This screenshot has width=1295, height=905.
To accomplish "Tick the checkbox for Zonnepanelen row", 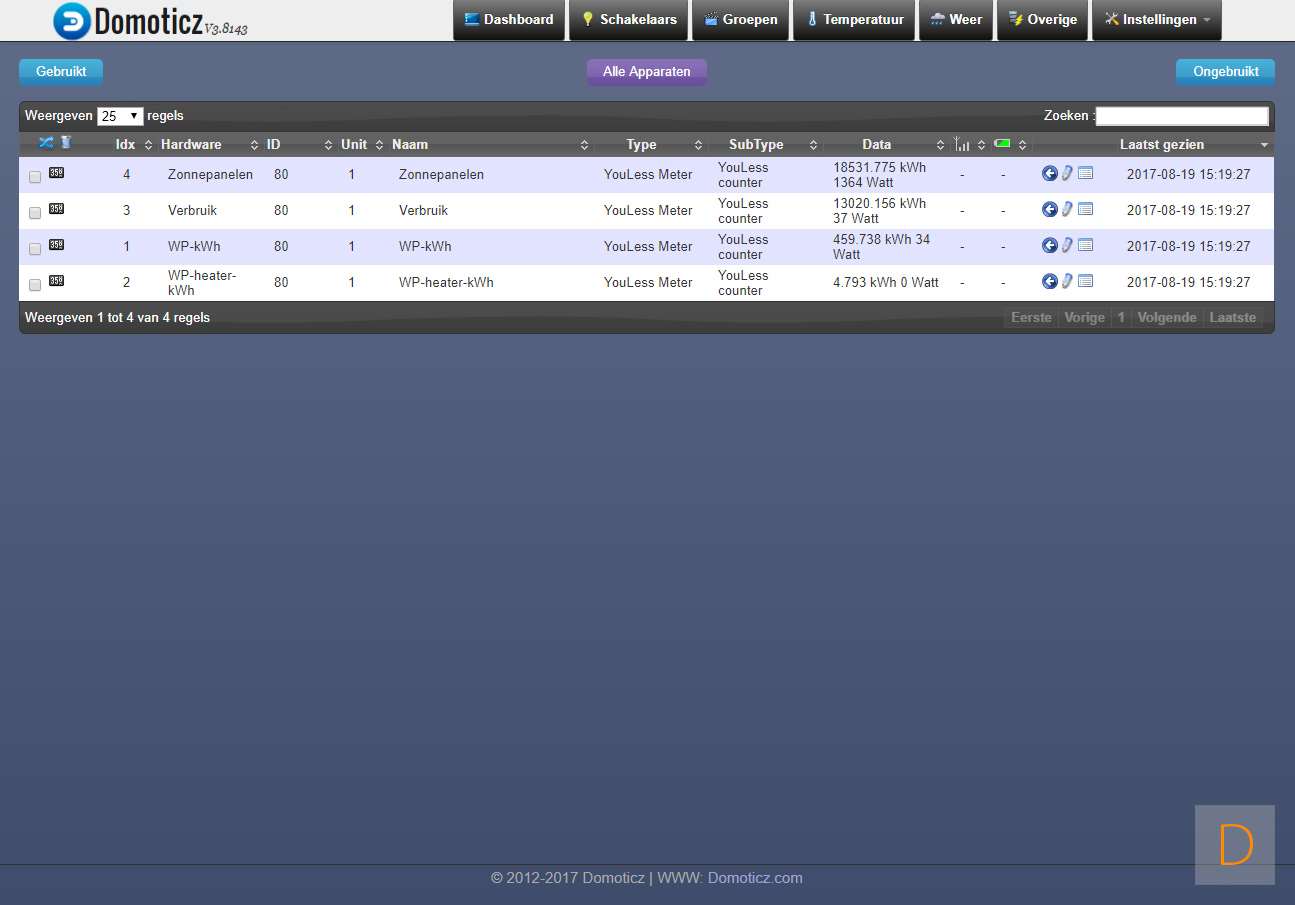I will (35, 177).
